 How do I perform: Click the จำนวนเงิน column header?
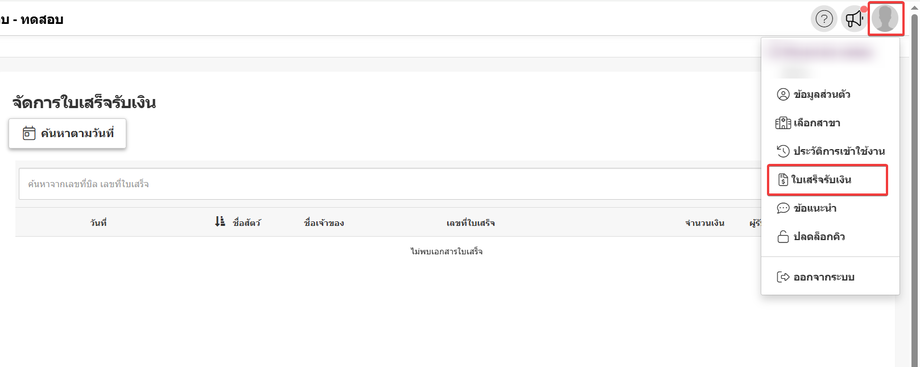pos(704,223)
